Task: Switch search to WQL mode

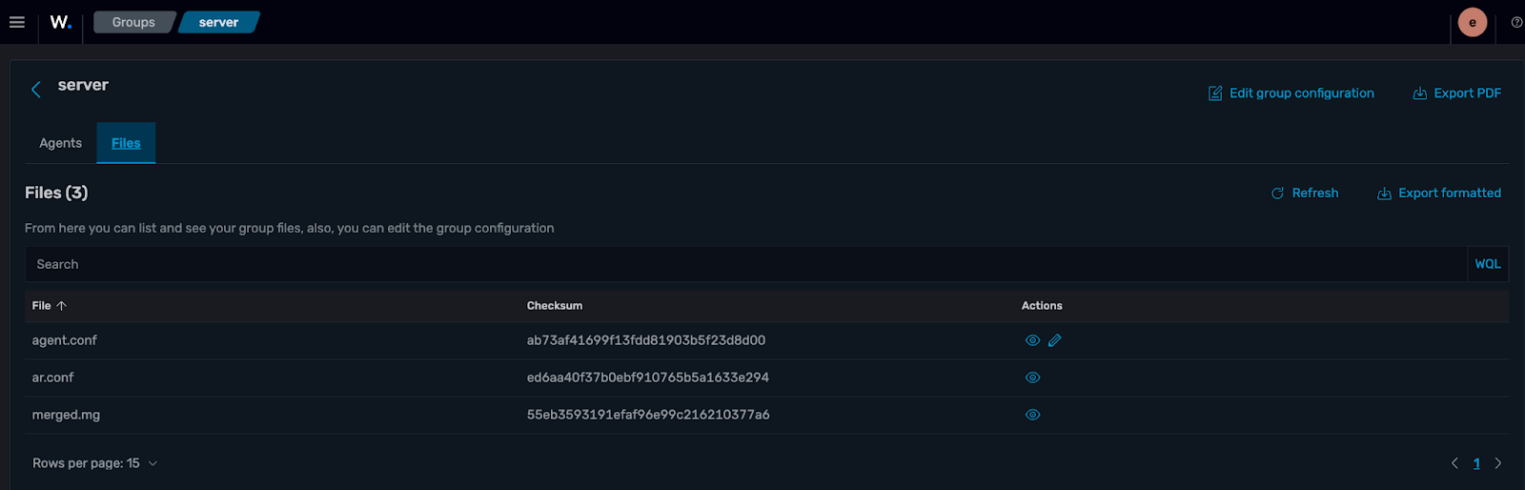Action: pos(1487,264)
